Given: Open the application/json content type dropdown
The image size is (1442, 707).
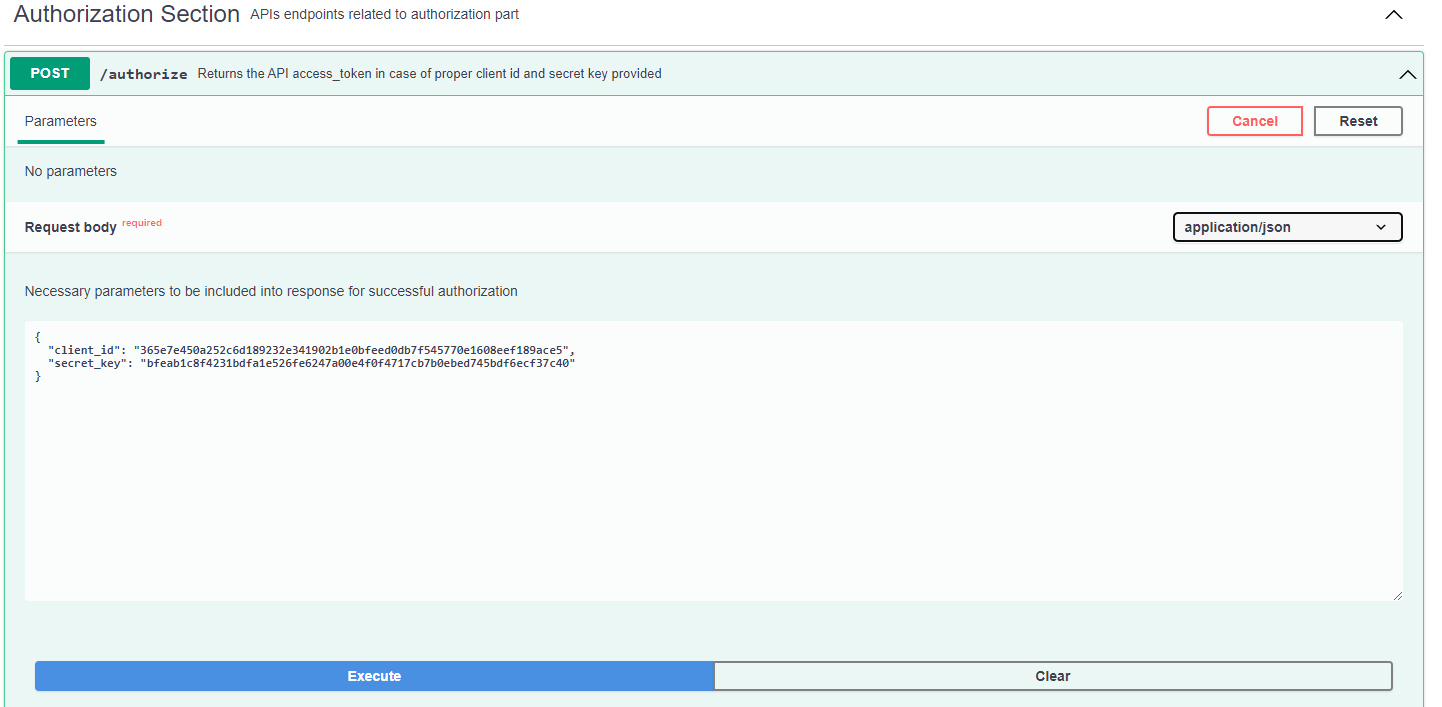Looking at the screenshot, I should (x=1288, y=227).
